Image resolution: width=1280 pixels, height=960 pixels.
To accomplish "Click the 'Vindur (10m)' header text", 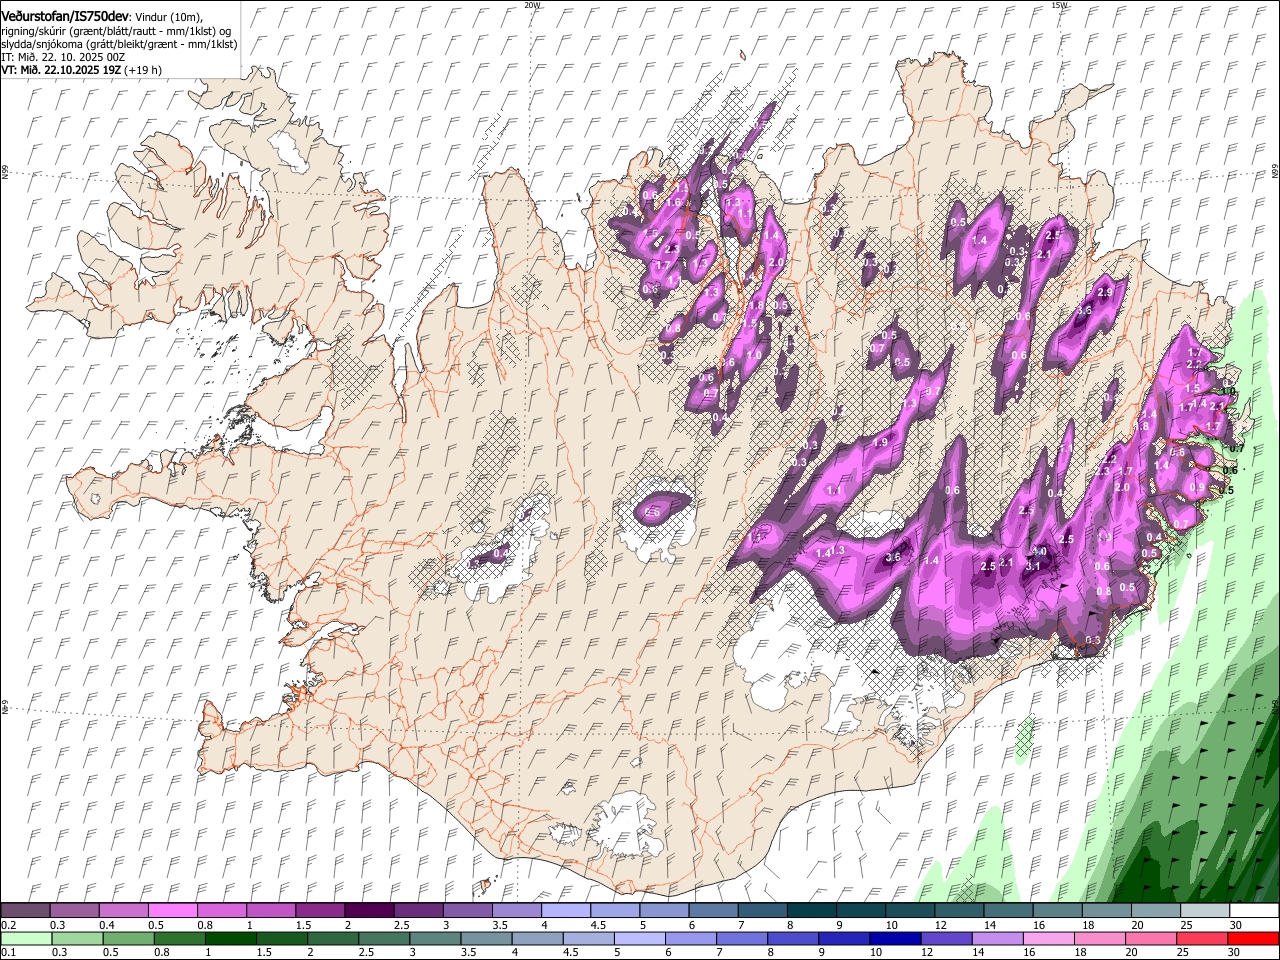I will point(170,17).
